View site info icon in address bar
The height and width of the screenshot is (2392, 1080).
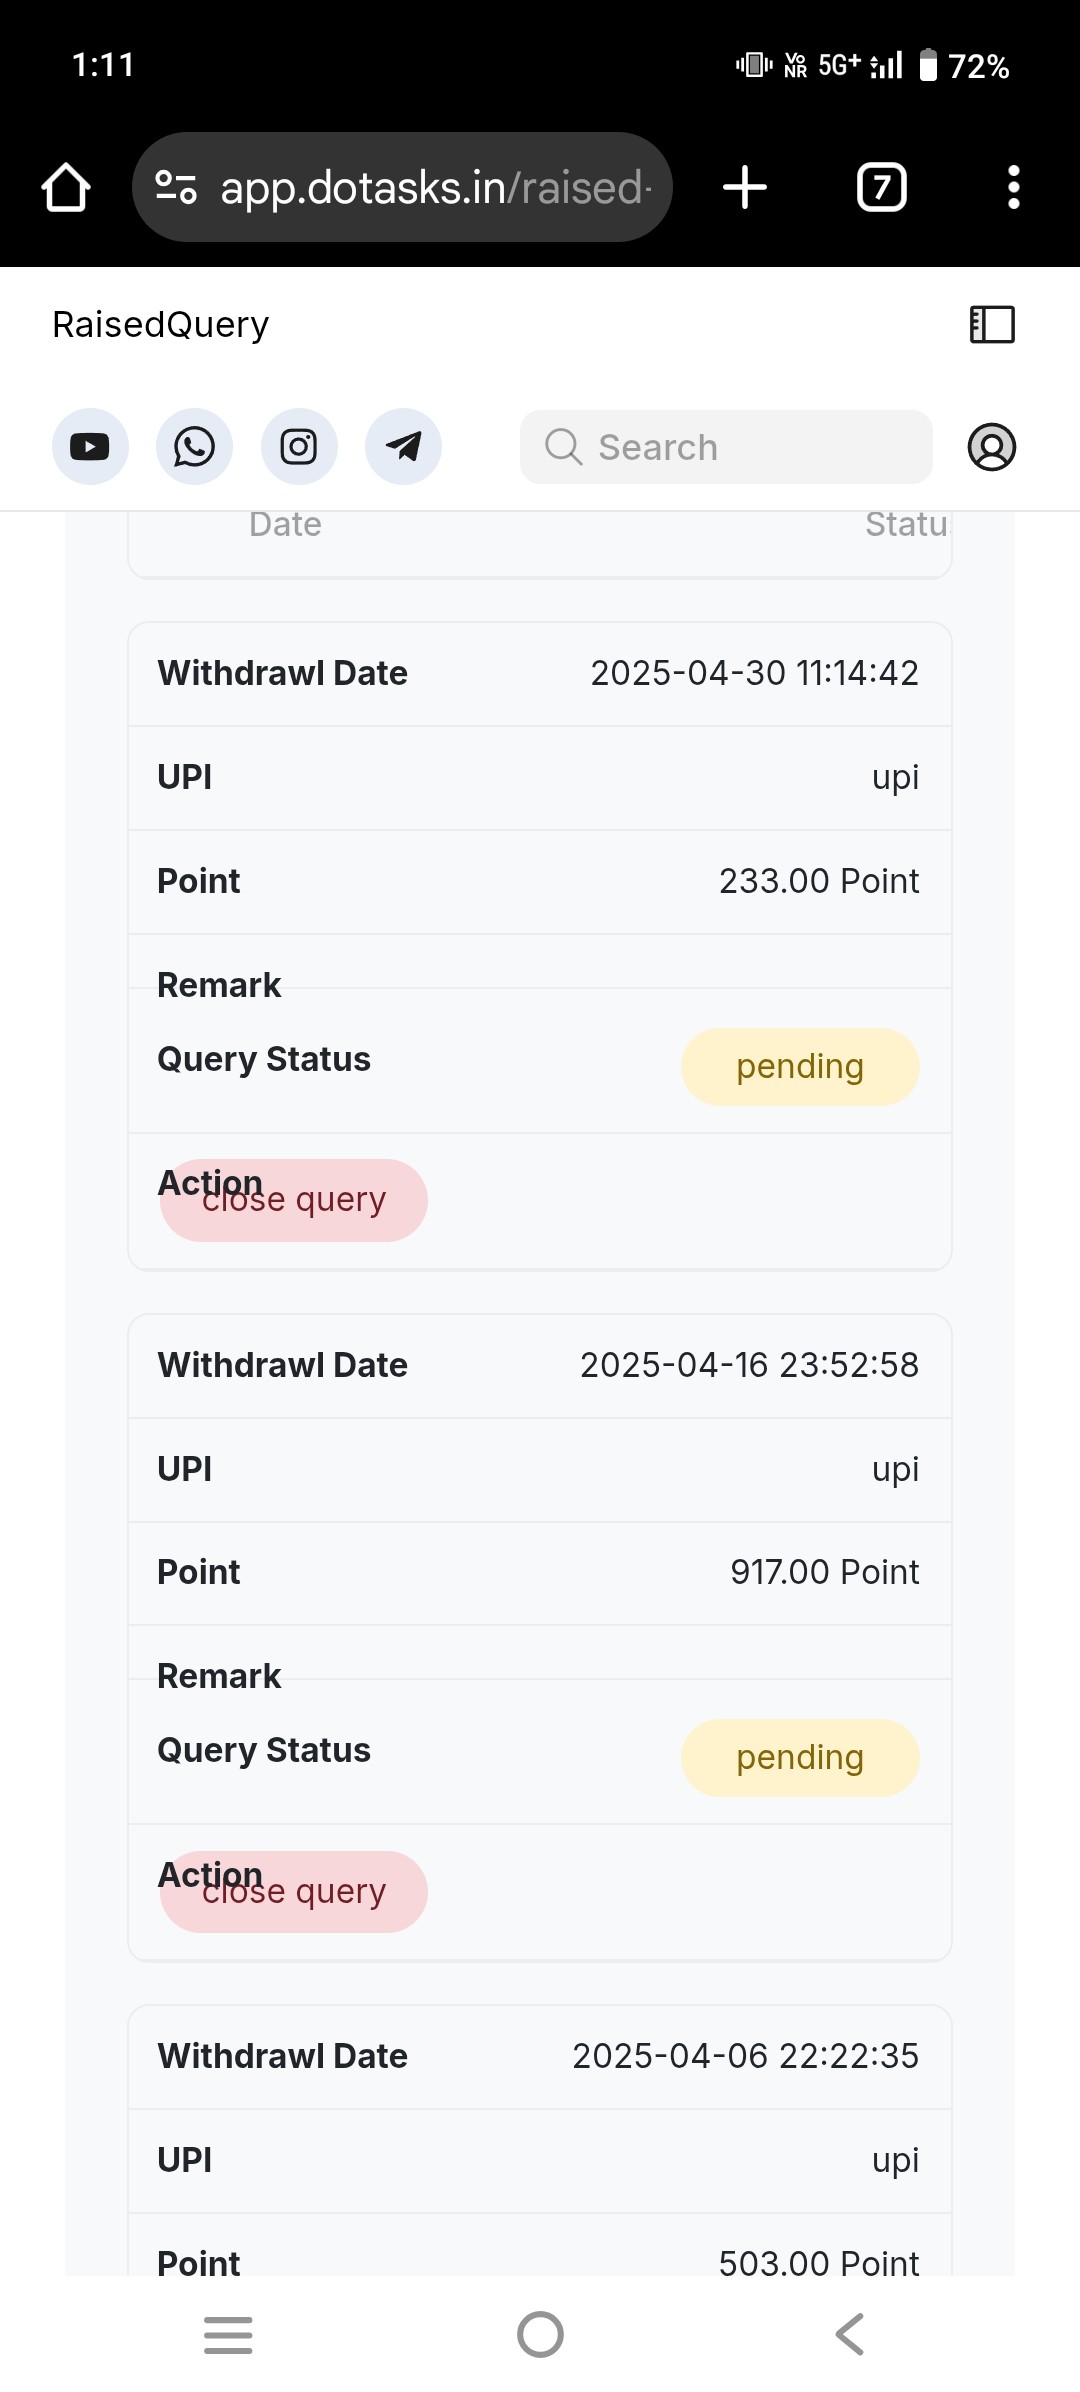[176, 187]
